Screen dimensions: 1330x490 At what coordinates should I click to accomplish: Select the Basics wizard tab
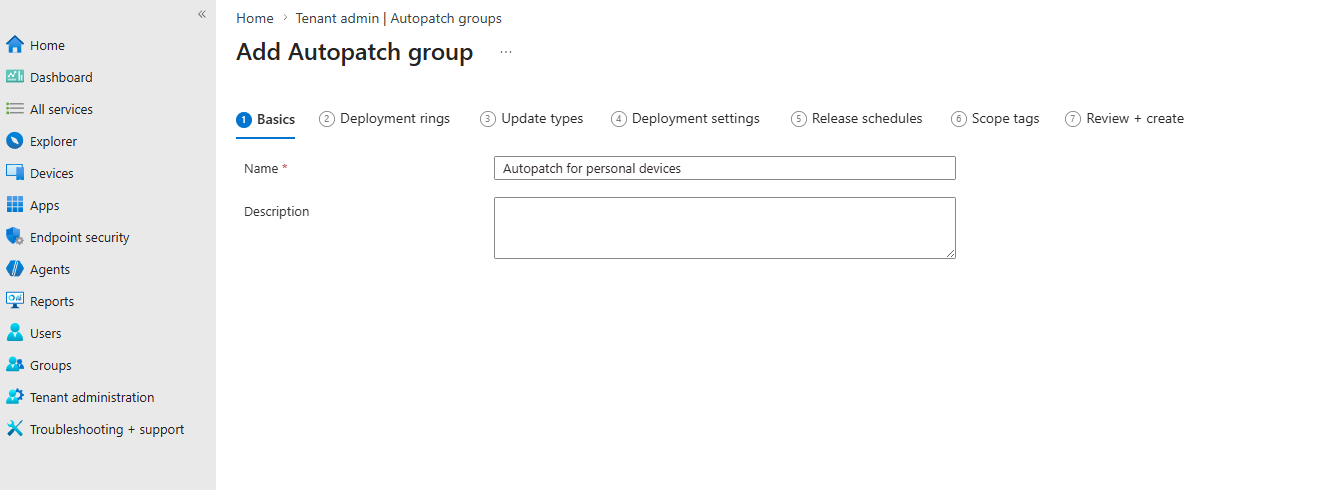(x=266, y=119)
